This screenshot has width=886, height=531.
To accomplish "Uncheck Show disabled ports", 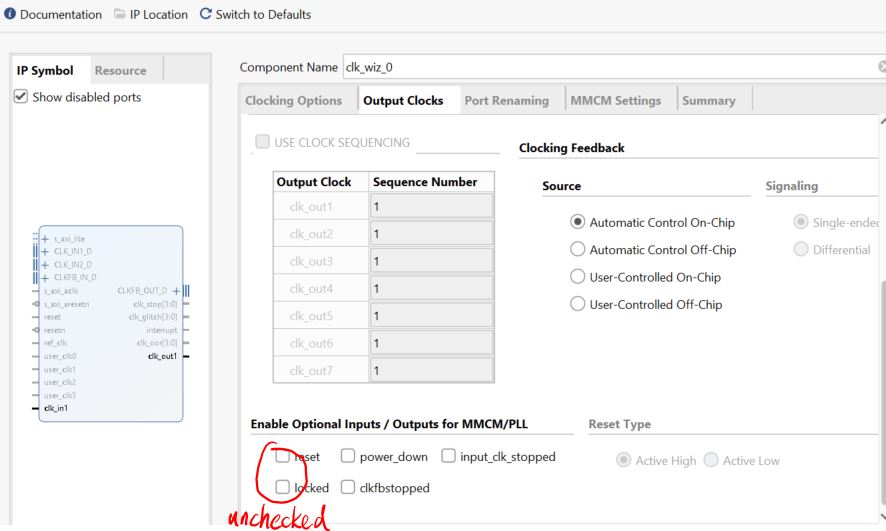I will pos(21,97).
